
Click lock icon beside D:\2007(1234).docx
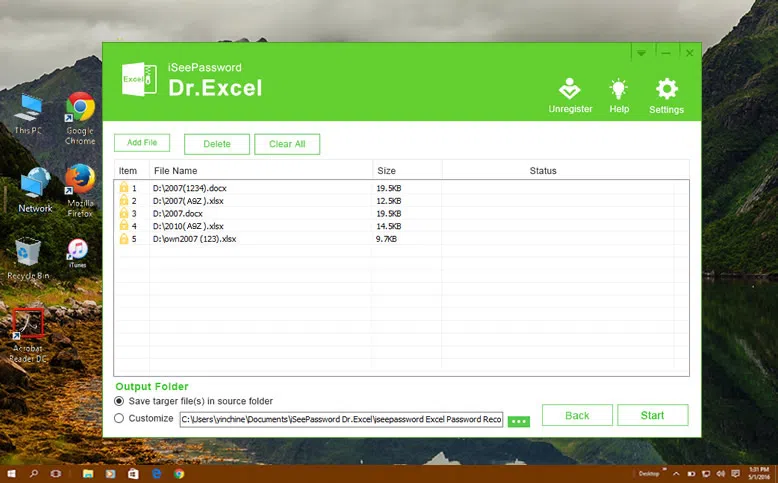(124, 188)
